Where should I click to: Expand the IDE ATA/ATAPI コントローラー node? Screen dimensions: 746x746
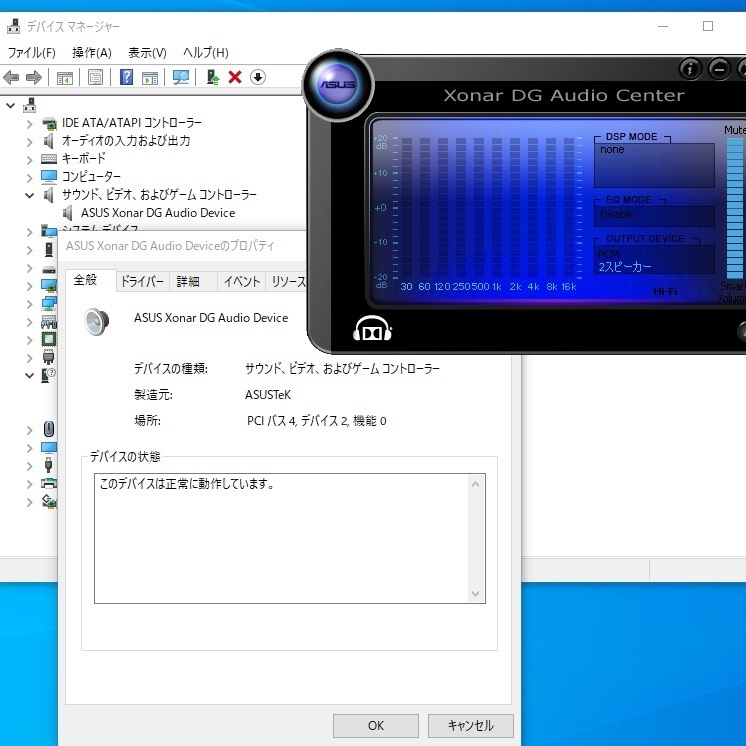click(x=29, y=124)
